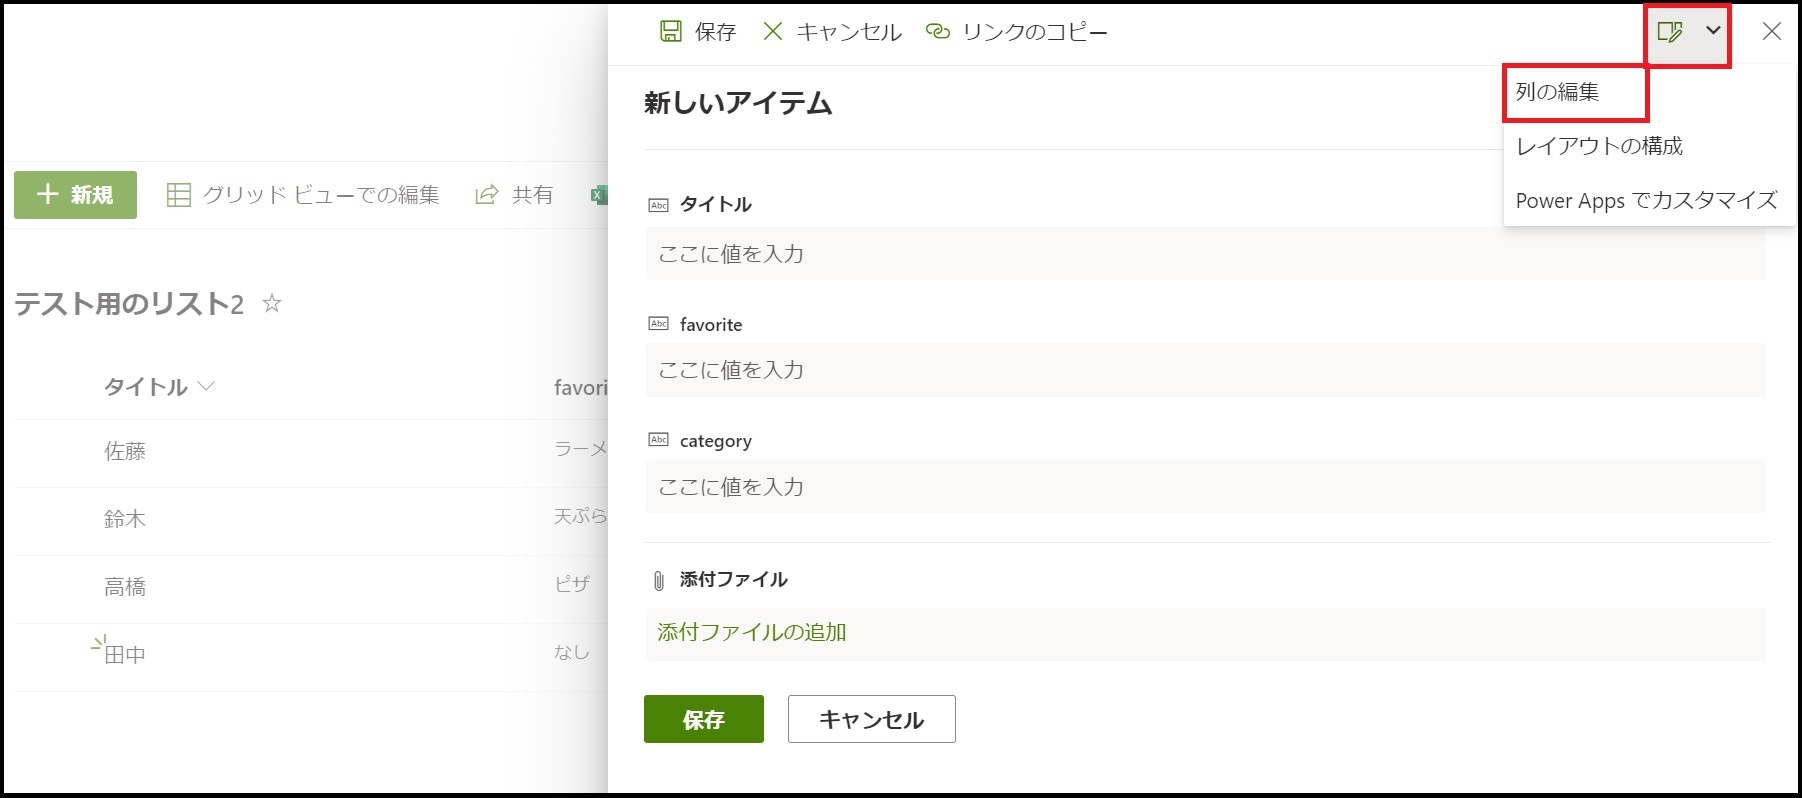This screenshot has width=1802, height=798.
Task: Select the 高橋 list row
Action: (310, 587)
